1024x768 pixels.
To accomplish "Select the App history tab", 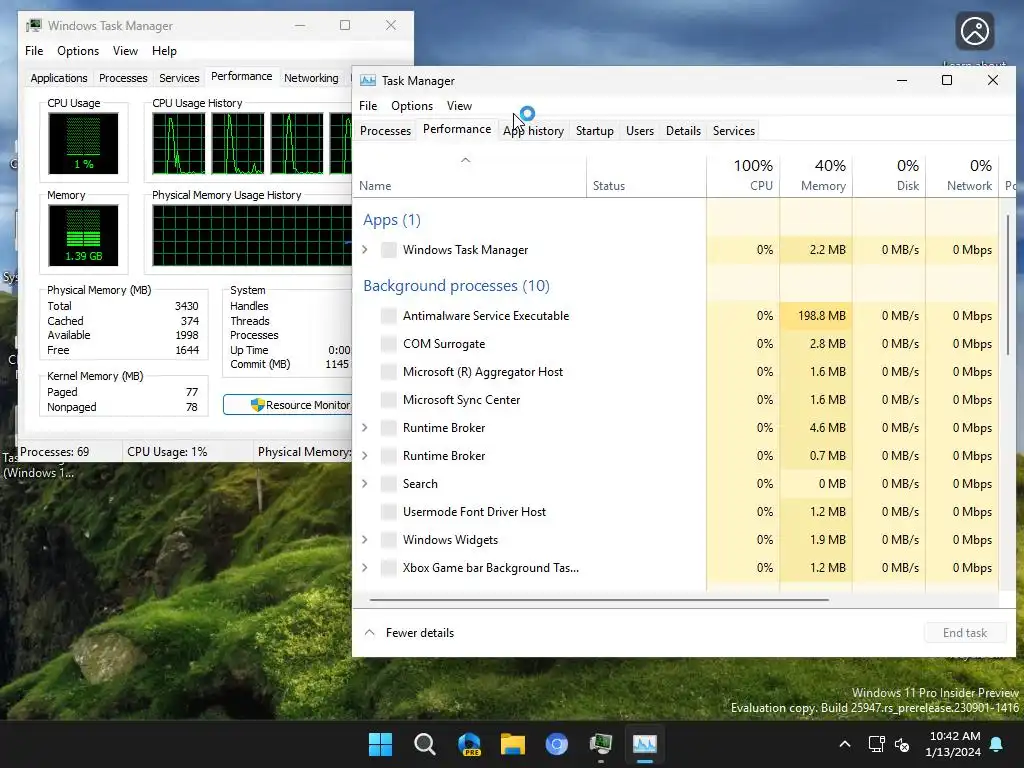I will [x=534, y=131].
